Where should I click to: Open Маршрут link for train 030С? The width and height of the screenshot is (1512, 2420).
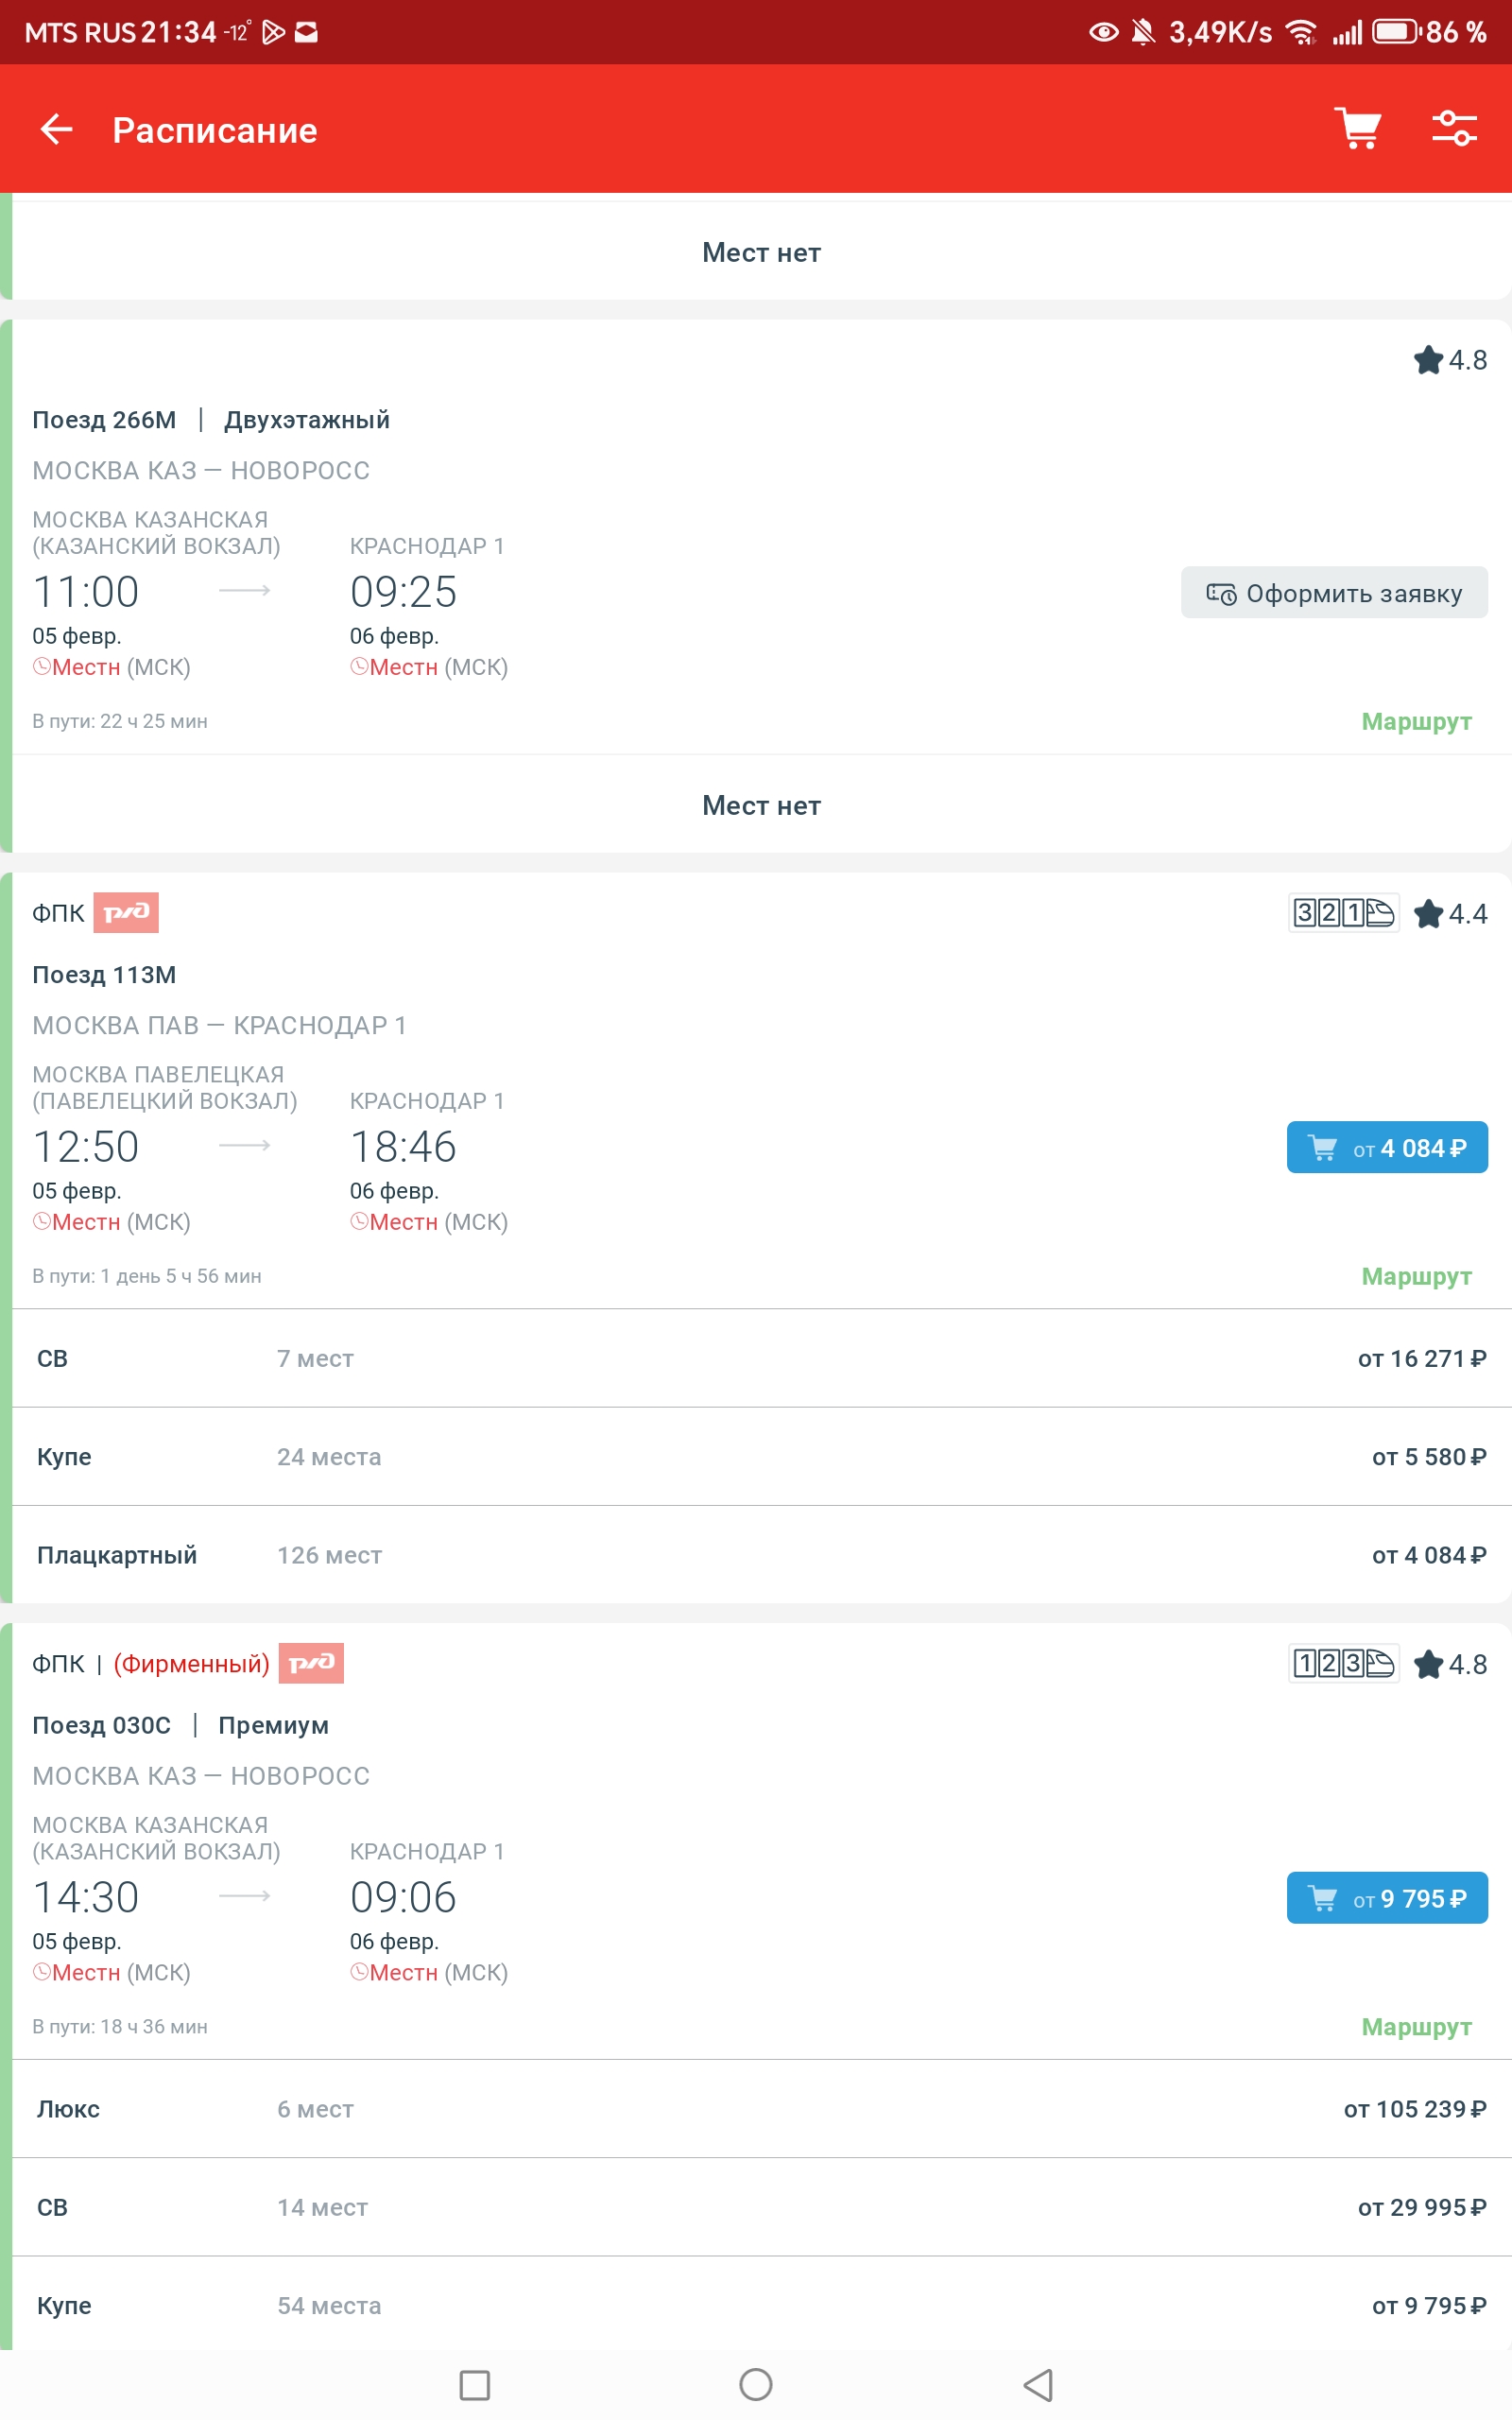click(x=1416, y=2026)
